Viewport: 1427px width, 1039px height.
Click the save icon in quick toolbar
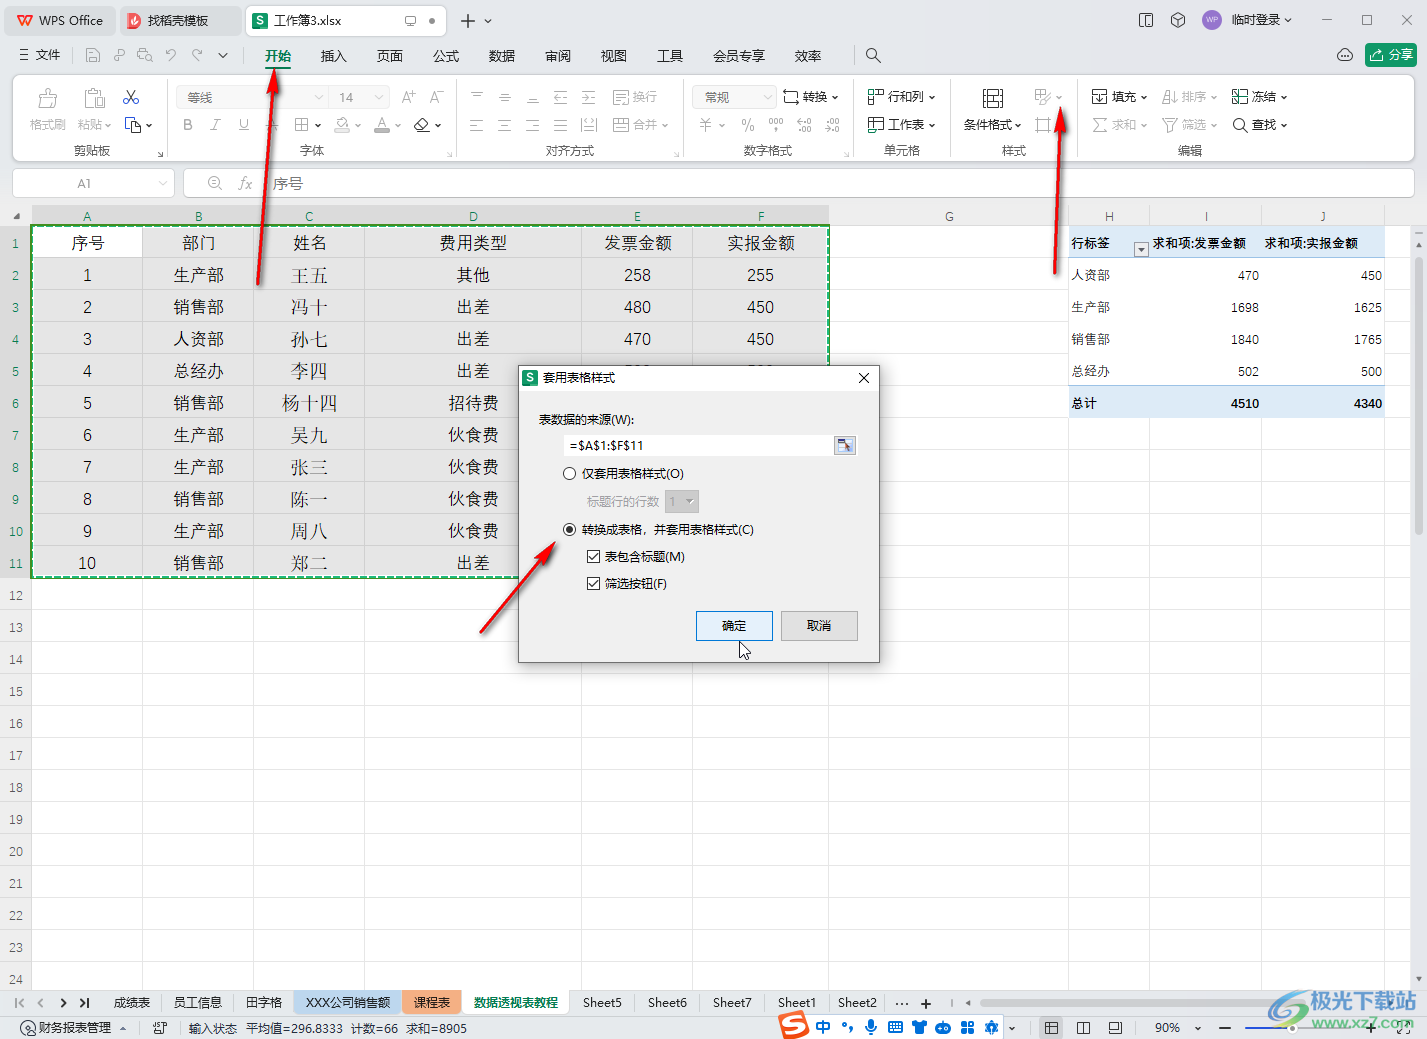tap(93, 55)
